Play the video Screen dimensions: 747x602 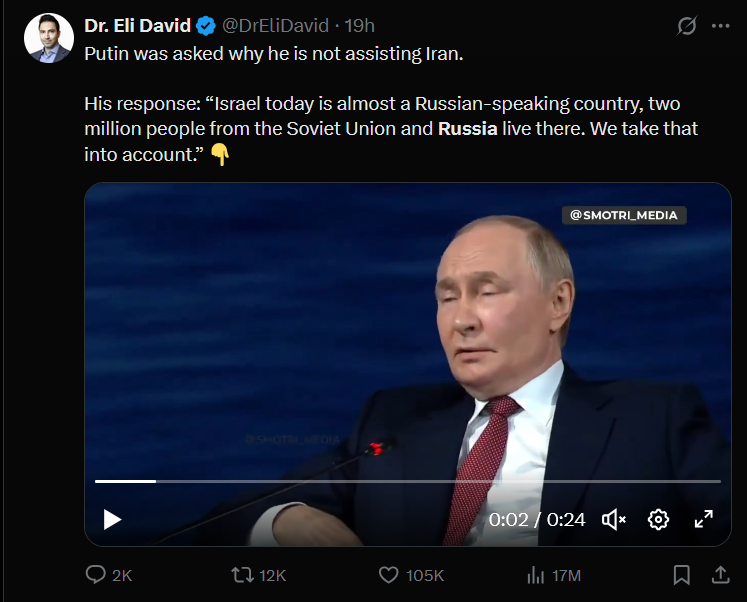[112, 519]
